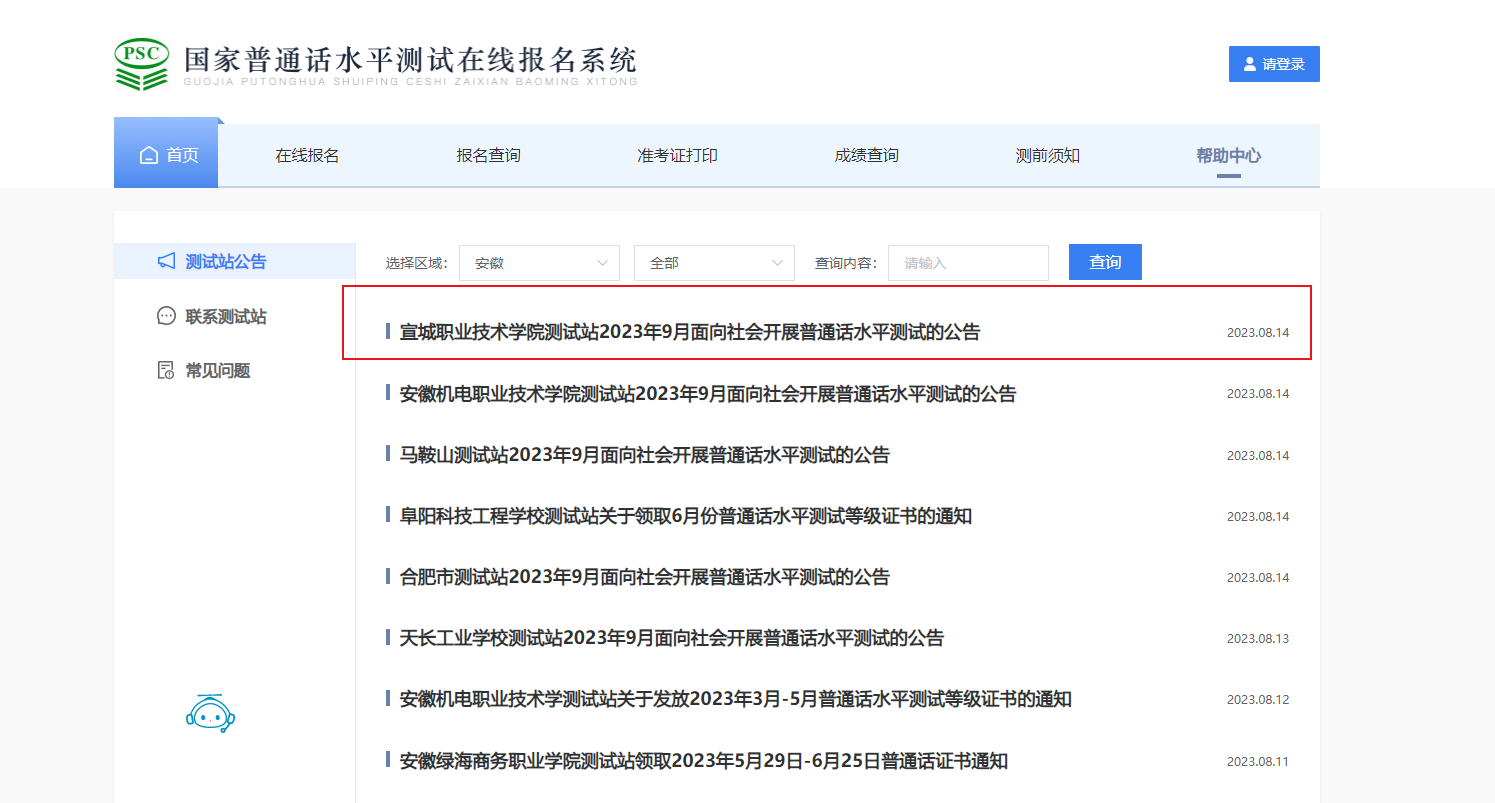The width and height of the screenshot is (1495, 803).
Task: Open 天长工业学校测试站 announcement link
Action: click(671, 638)
